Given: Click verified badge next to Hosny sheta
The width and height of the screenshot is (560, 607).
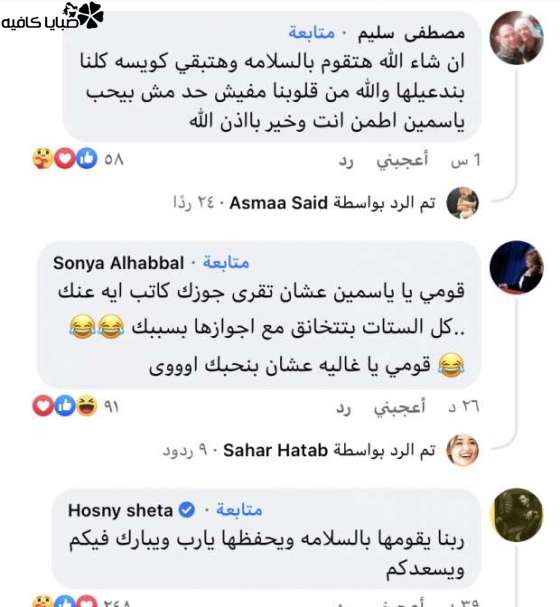Looking at the screenshot, I should (187, 510).
